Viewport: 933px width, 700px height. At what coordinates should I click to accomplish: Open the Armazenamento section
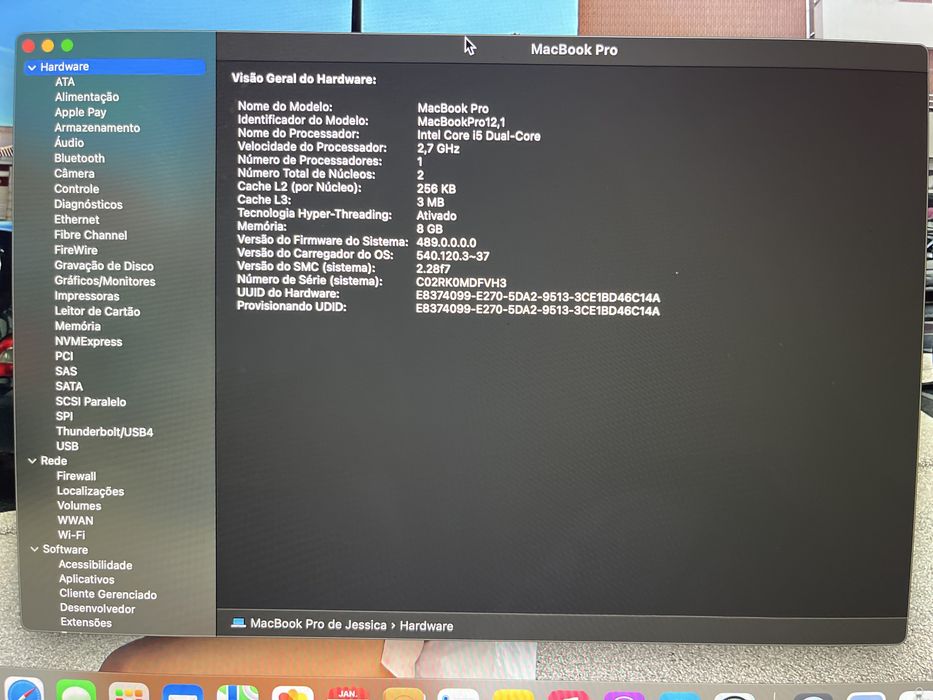pos(97,128)
